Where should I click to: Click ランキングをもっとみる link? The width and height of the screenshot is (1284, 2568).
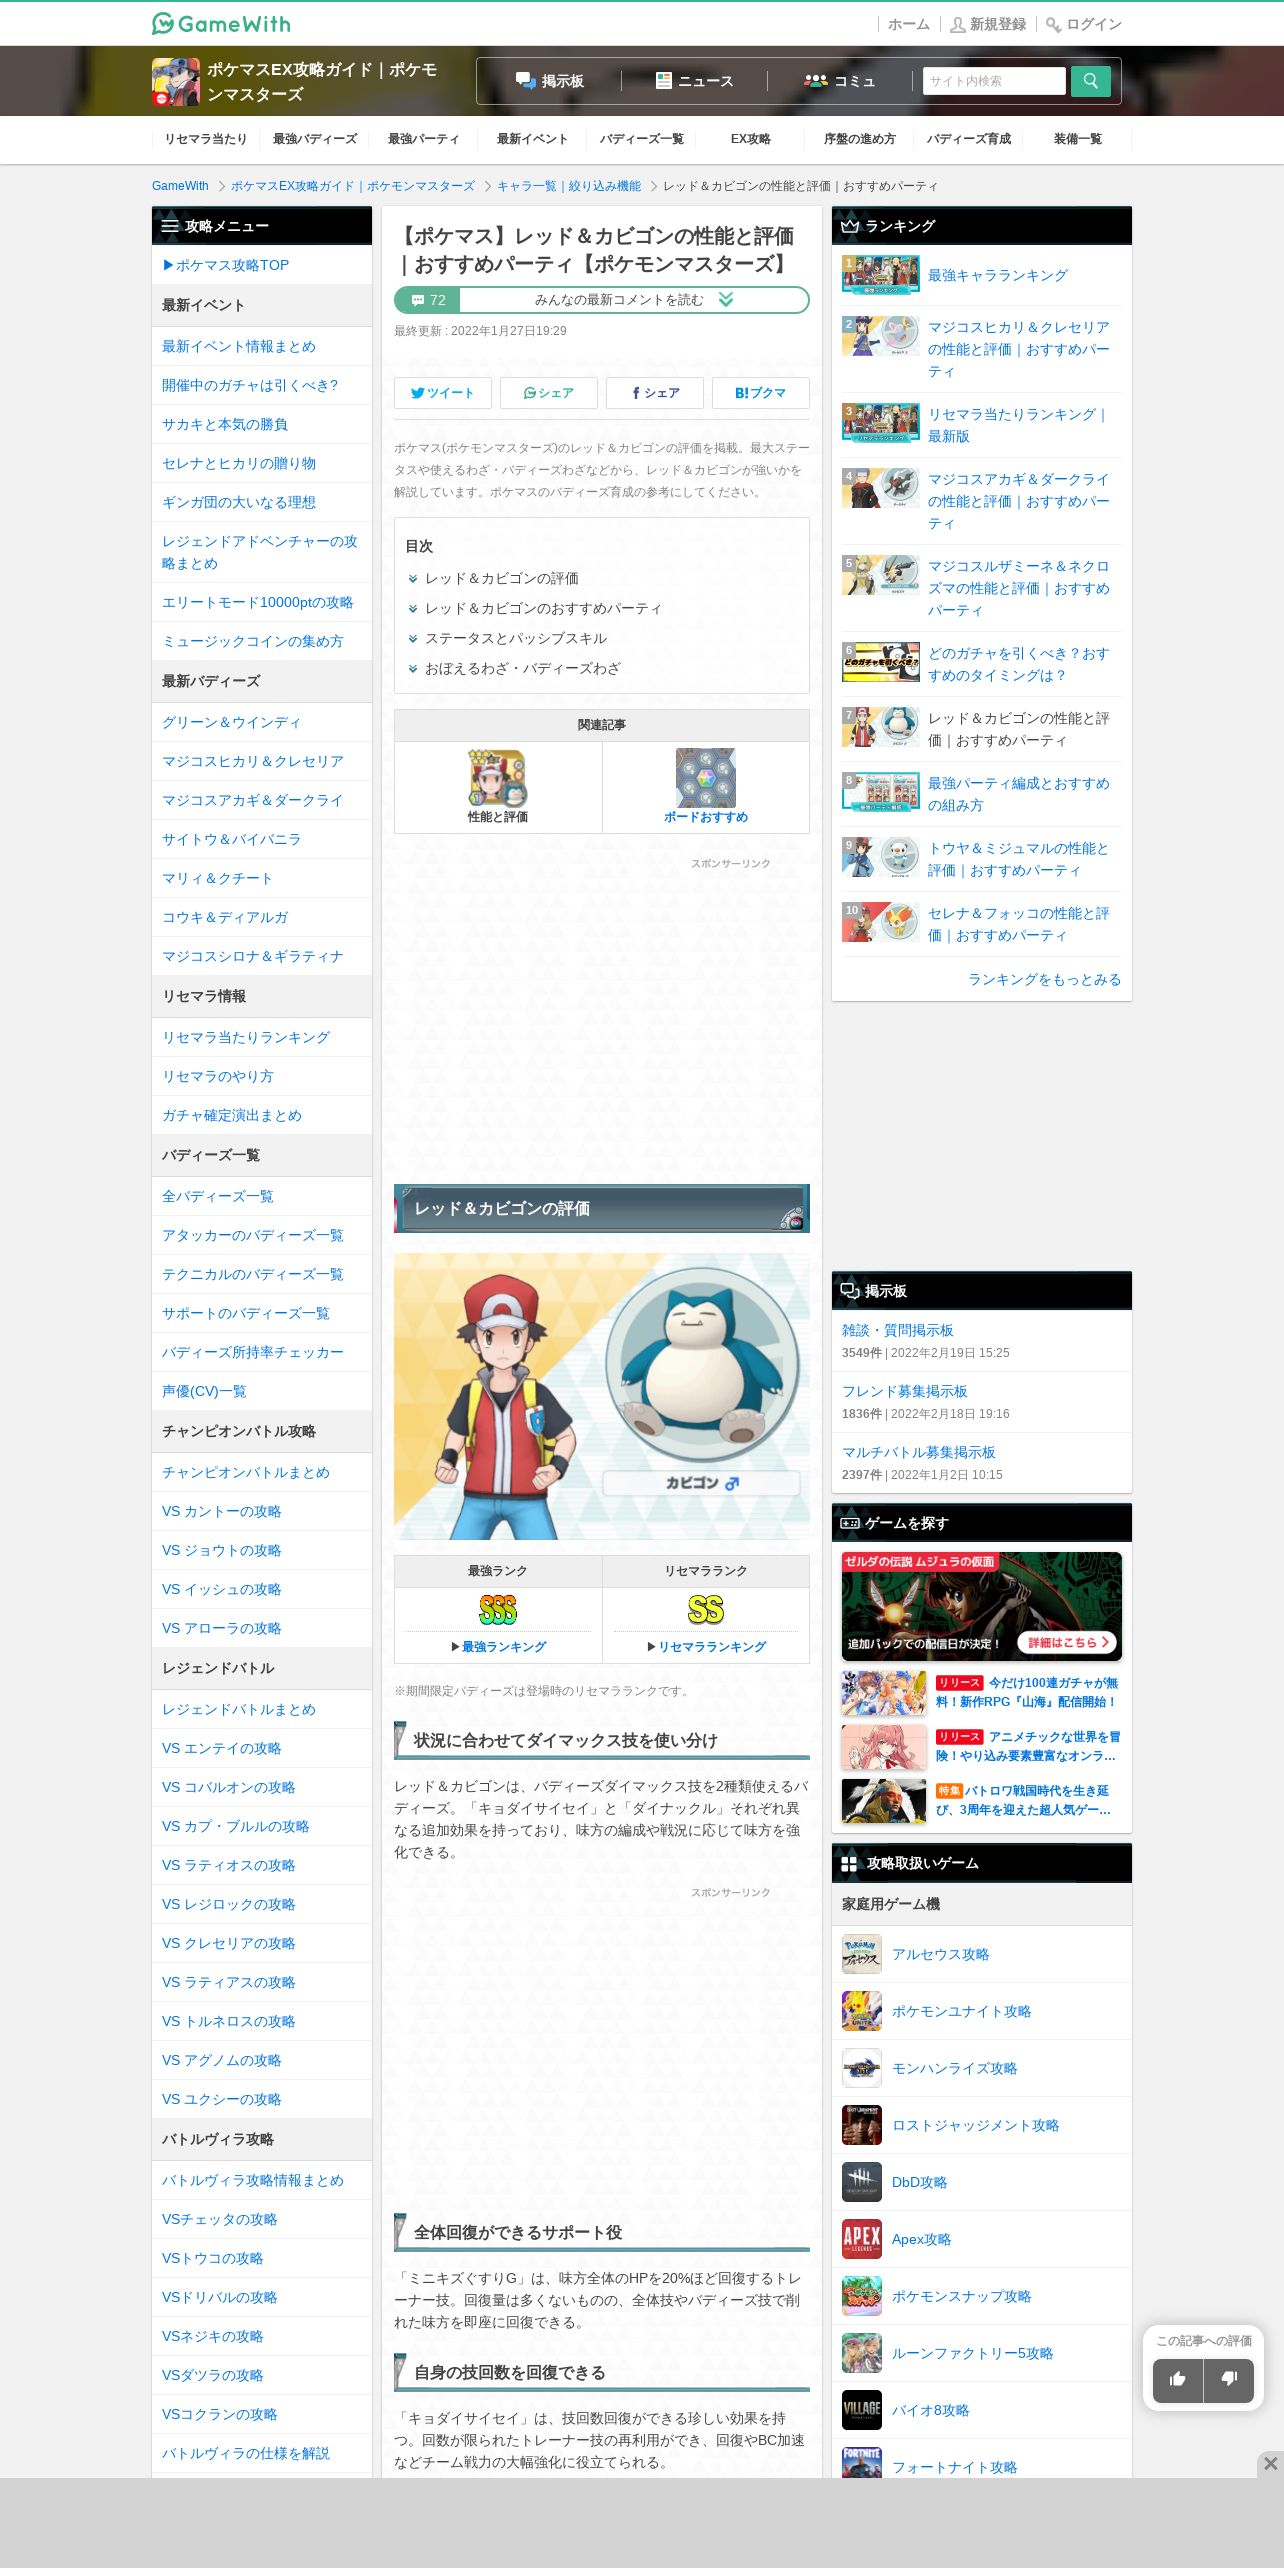tap(1044, 979)
